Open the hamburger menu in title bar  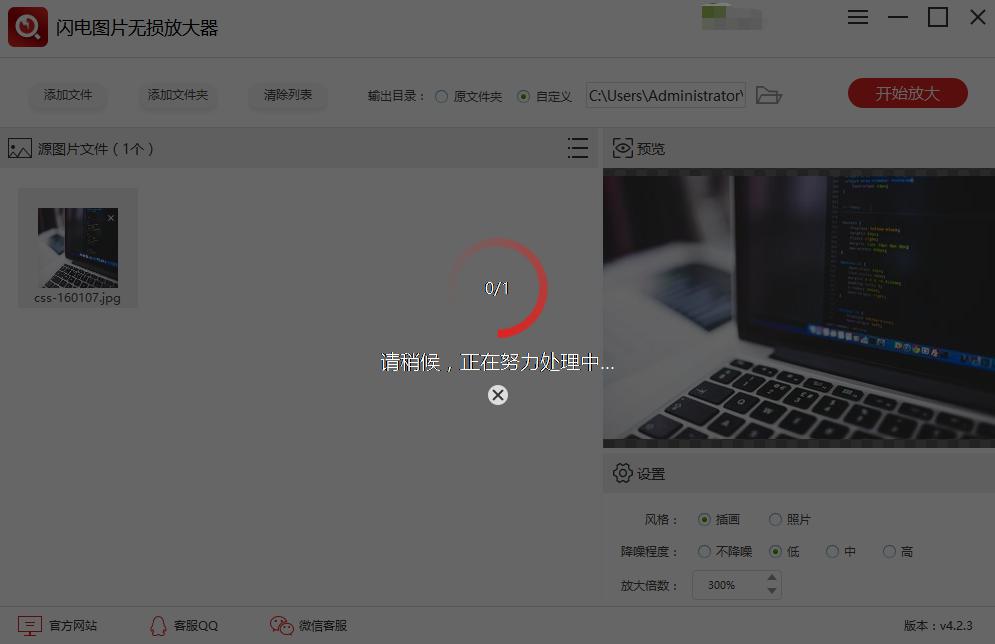tap(858, 17)
